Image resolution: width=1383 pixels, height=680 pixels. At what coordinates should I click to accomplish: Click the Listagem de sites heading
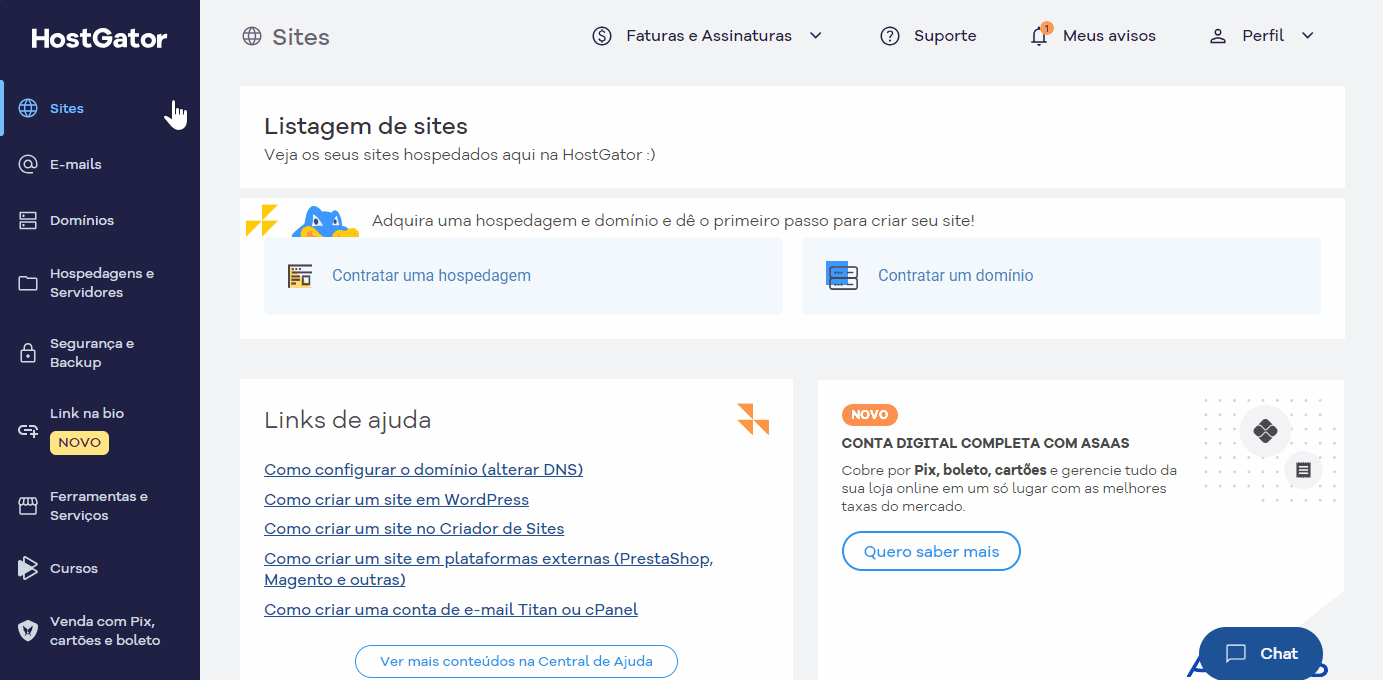pyautogui.click(x=366, y=126)
